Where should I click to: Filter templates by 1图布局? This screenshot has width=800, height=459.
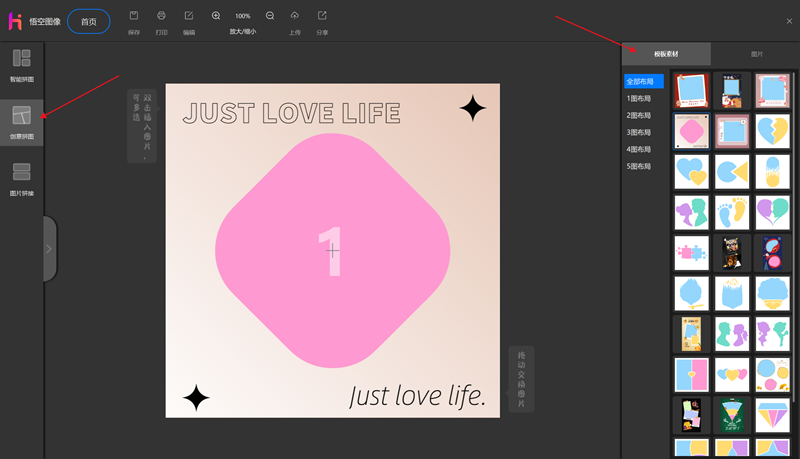[x=638, y=98]
